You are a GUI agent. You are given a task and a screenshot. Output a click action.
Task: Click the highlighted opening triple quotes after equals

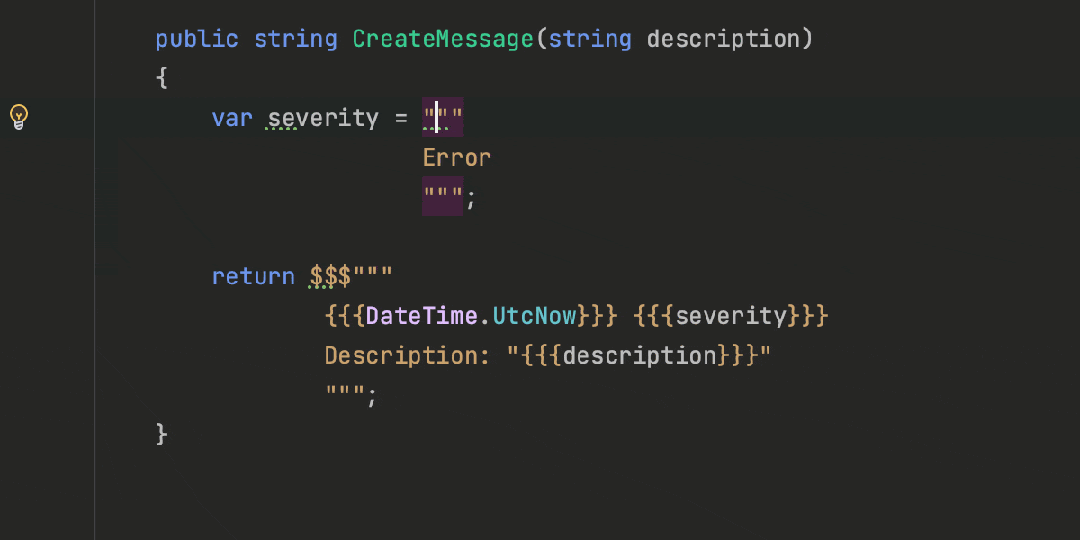coord(443,117)
